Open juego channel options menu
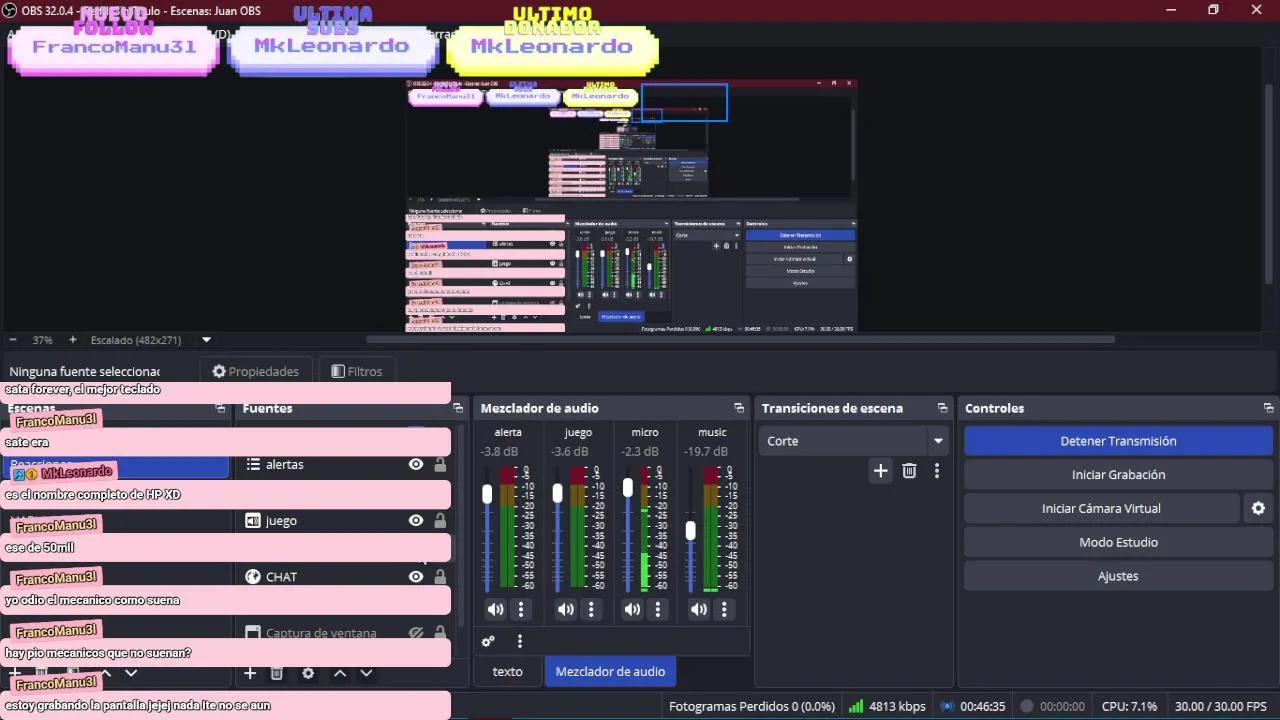 [592, 609]
